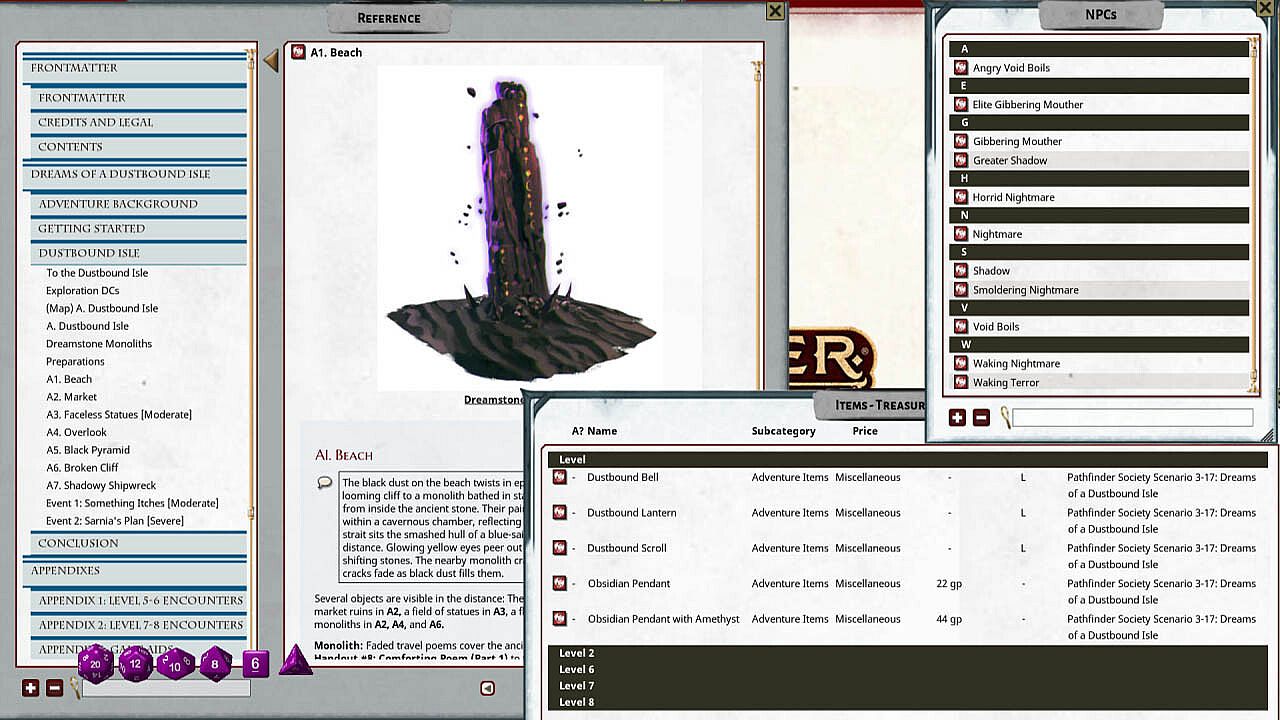Click the Waking Nightmare link icon

[x=960, y=364]
